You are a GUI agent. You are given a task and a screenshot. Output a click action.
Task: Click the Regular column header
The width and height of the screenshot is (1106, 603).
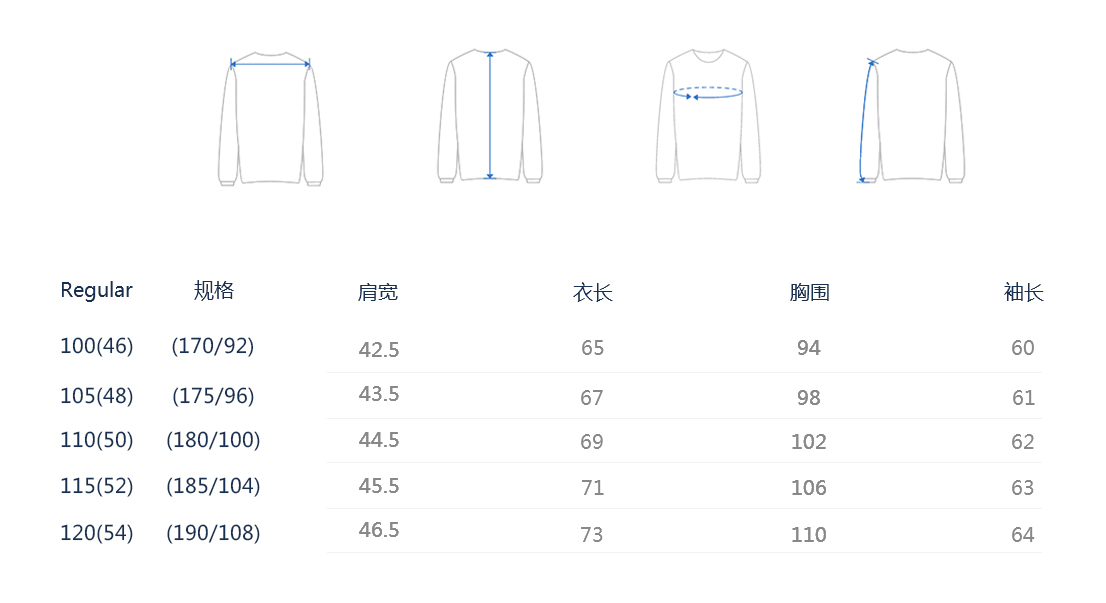tap(96, 290)
